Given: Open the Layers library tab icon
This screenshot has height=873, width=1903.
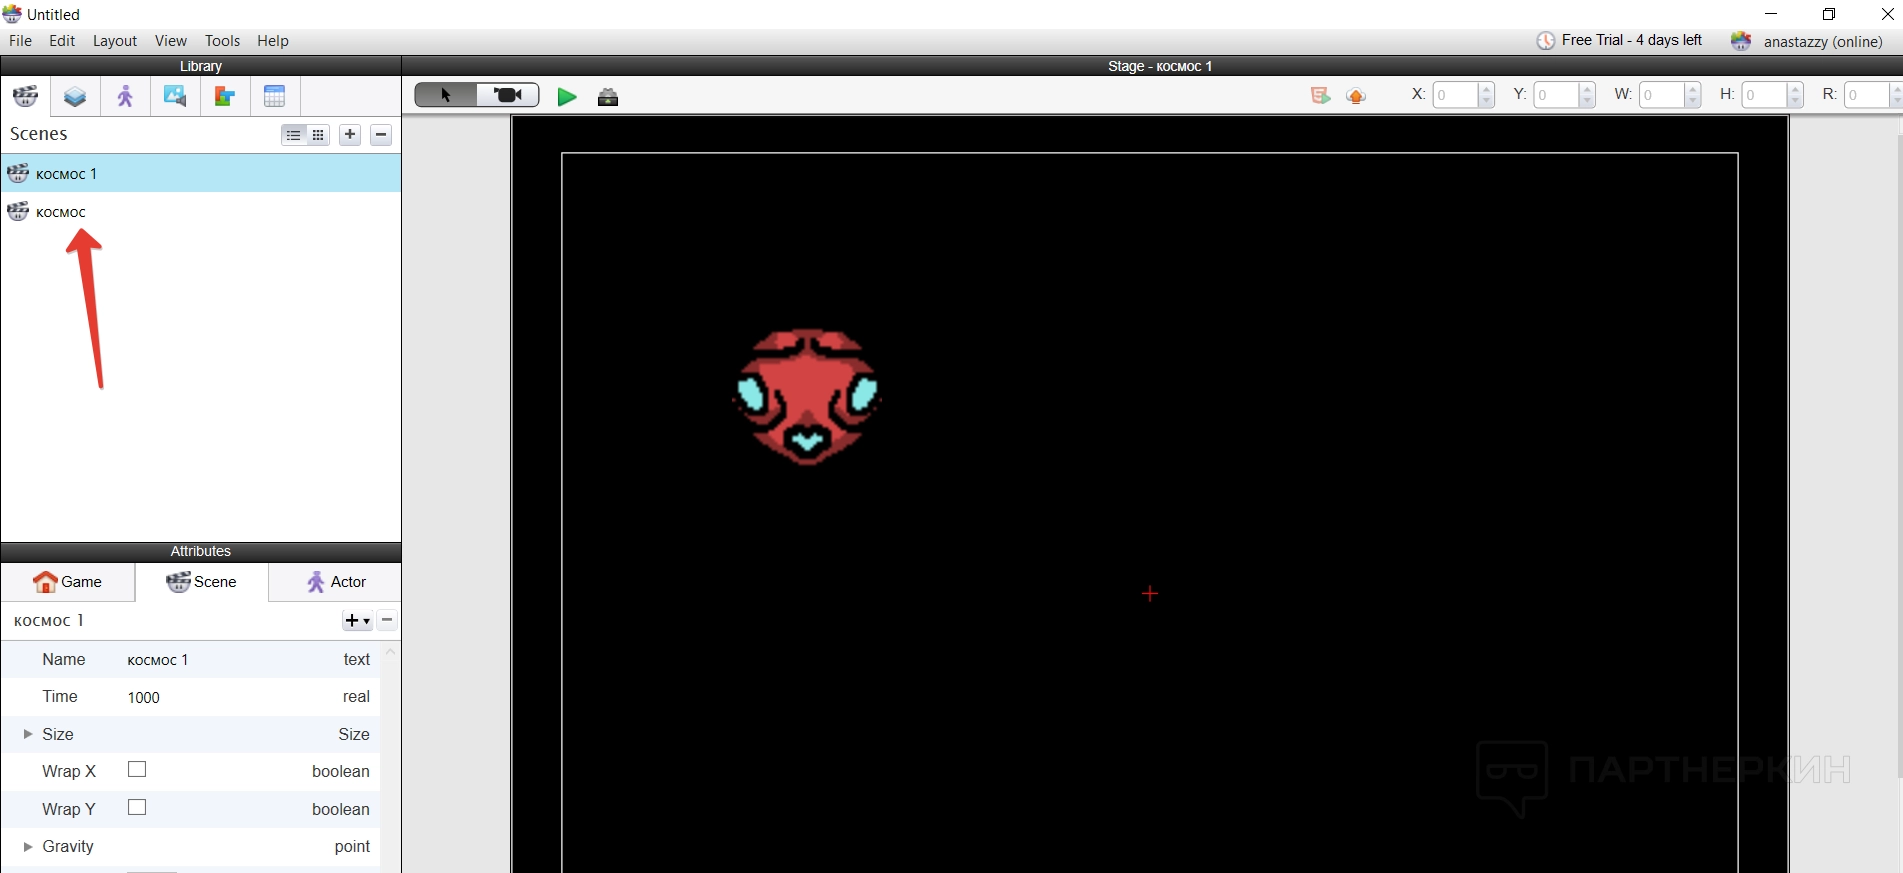Looking at the screenshot, I should coord(75,97).
